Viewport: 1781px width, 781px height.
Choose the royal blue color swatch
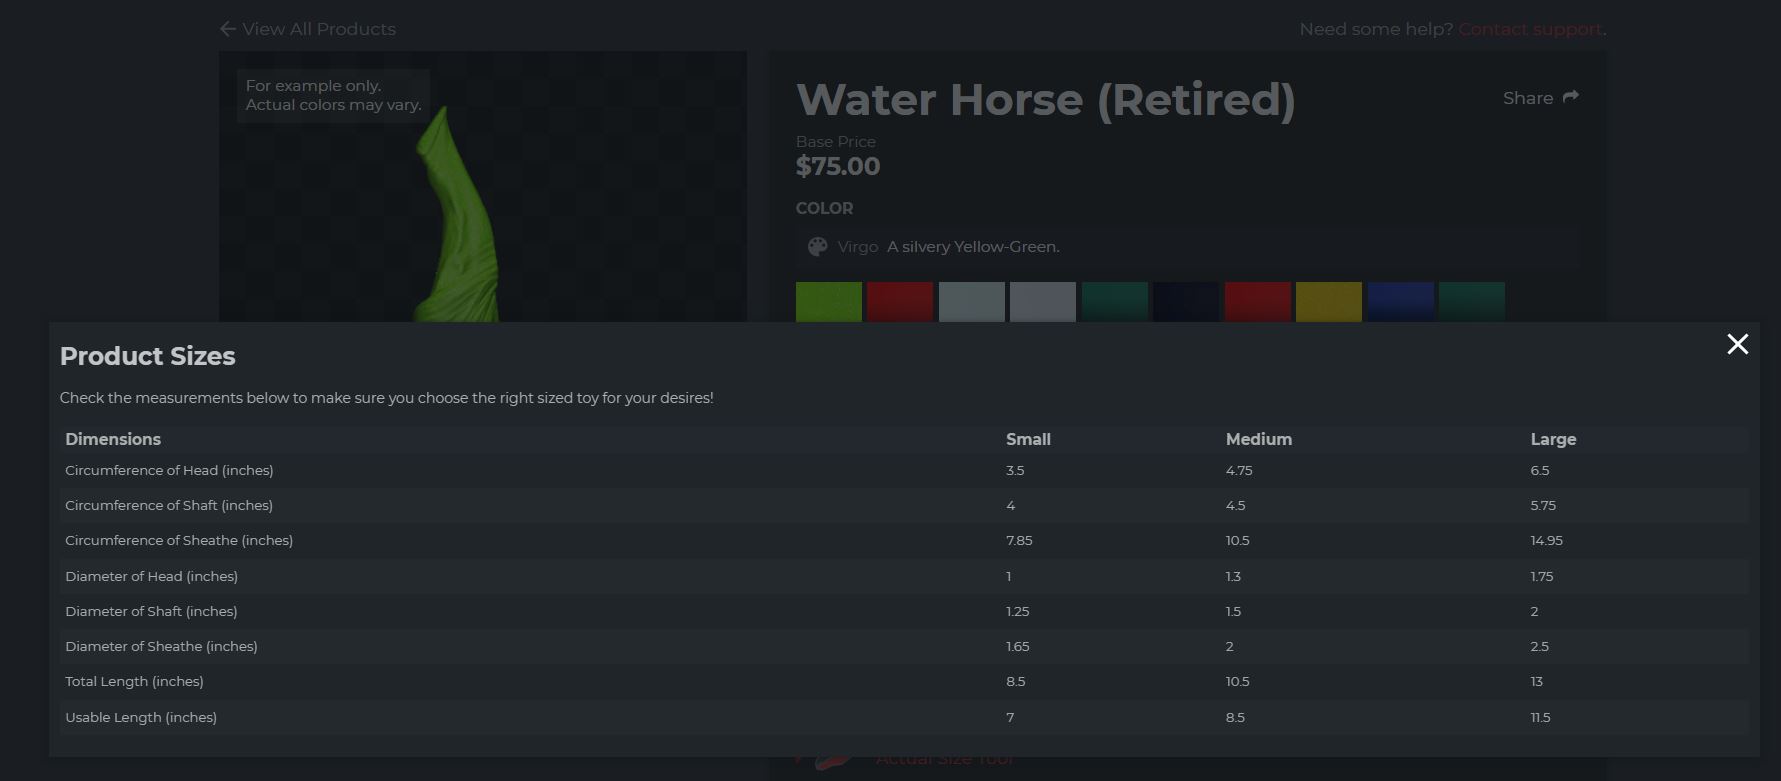(1400, 302)
